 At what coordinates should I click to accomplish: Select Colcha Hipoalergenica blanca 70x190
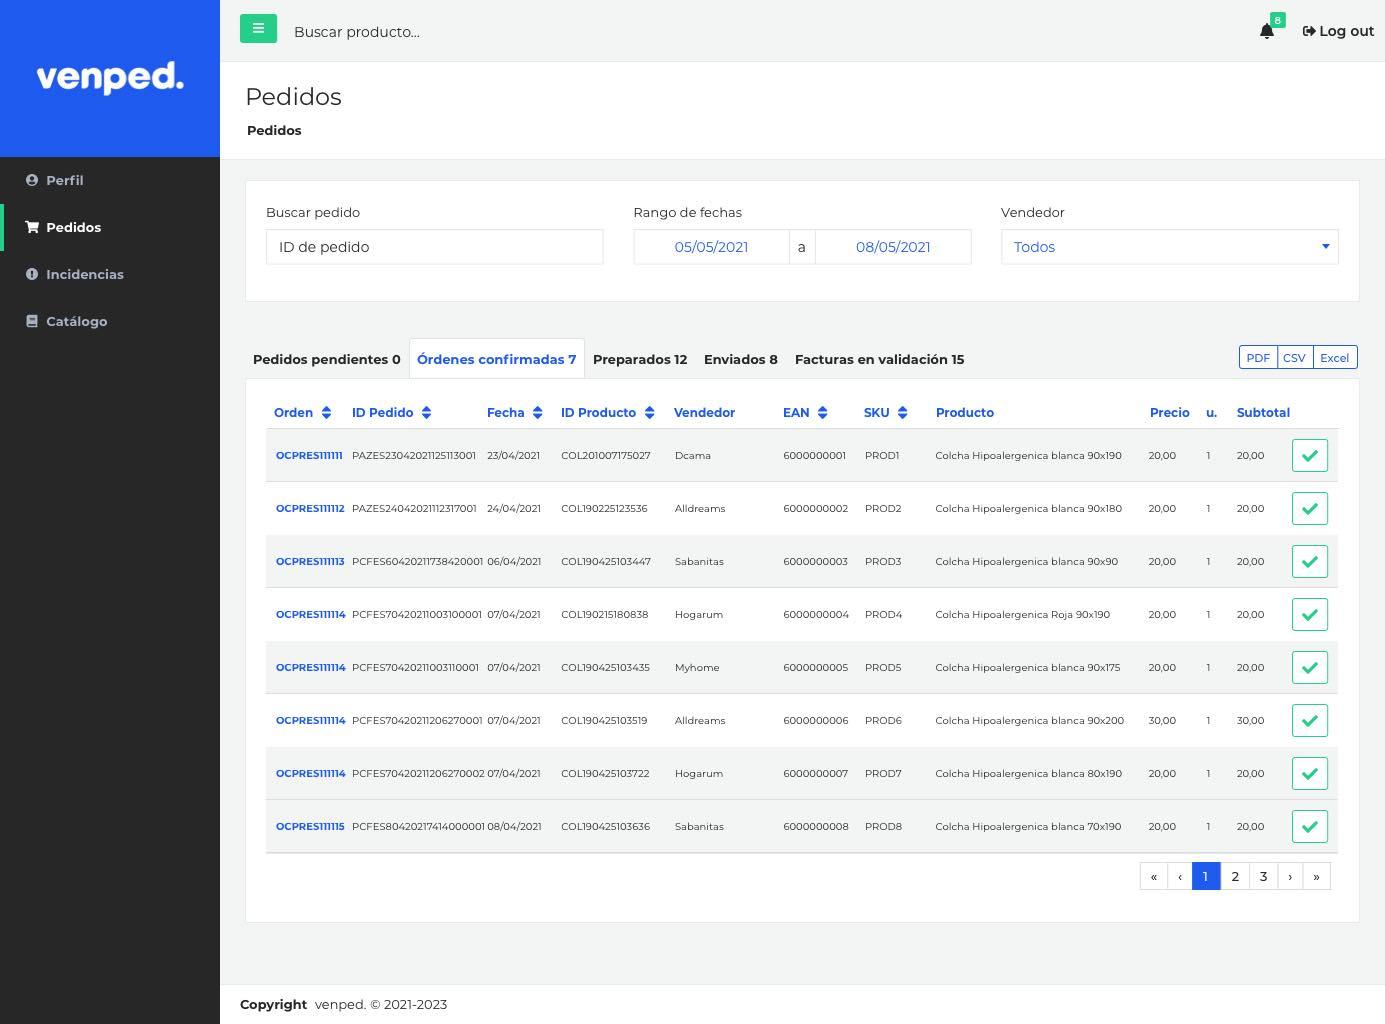[1028, 826]
